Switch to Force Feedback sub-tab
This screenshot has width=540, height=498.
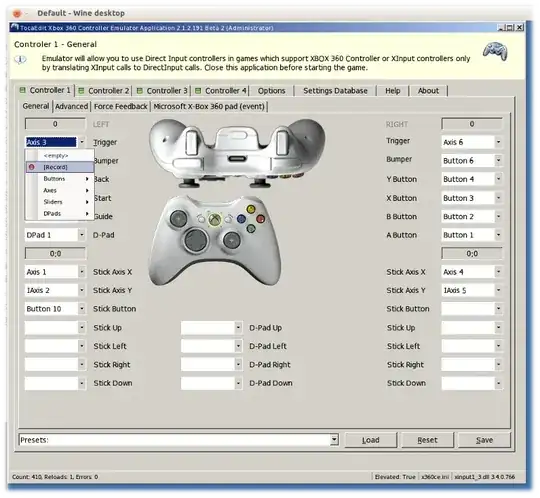(121, 106)
